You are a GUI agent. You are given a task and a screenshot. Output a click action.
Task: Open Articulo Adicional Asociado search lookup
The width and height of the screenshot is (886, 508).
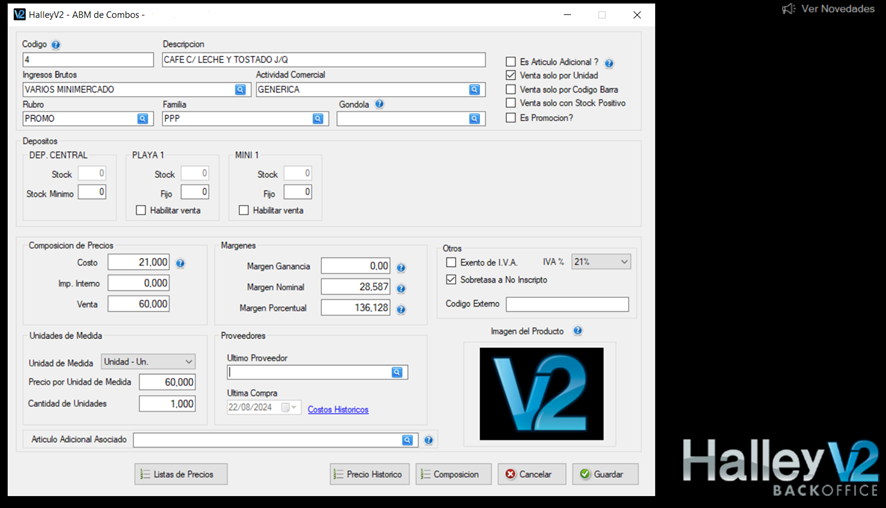pyautogui.click(x=407, y=440)
